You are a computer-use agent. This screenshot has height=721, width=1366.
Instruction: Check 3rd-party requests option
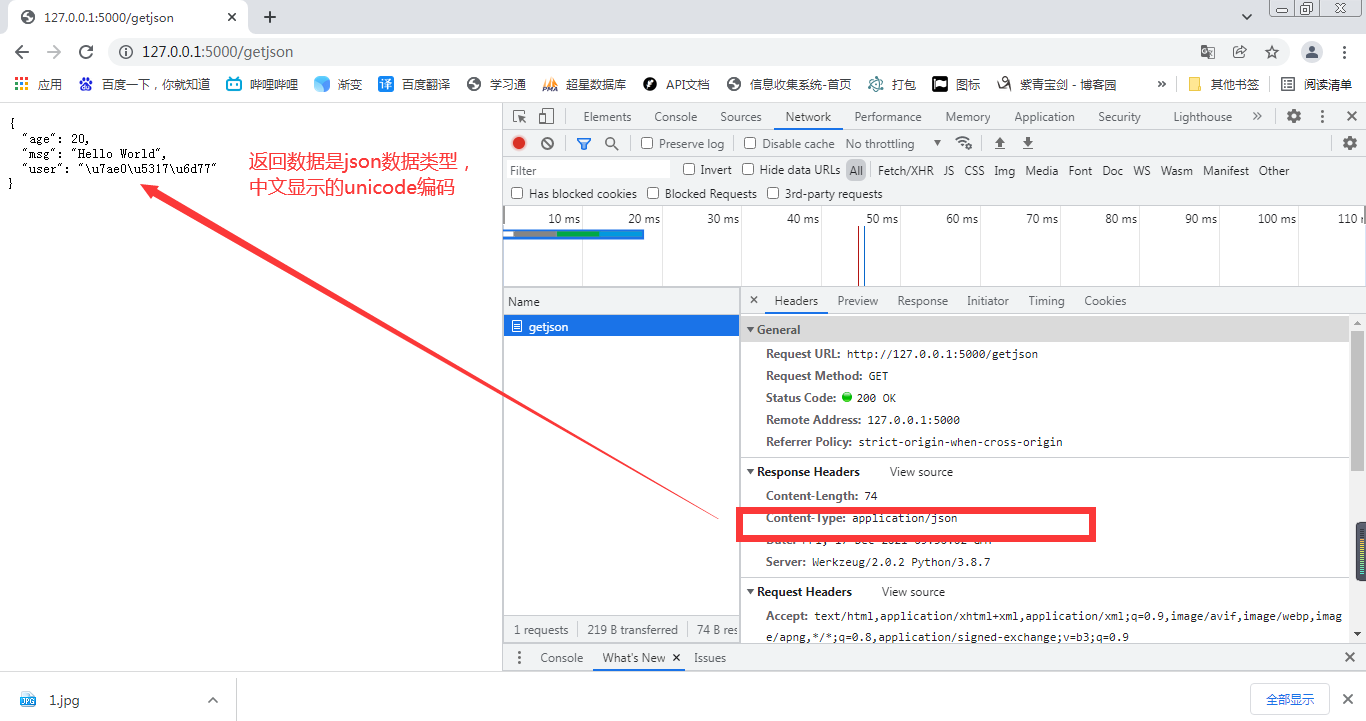pyautogui.click(x=773, y=193)
